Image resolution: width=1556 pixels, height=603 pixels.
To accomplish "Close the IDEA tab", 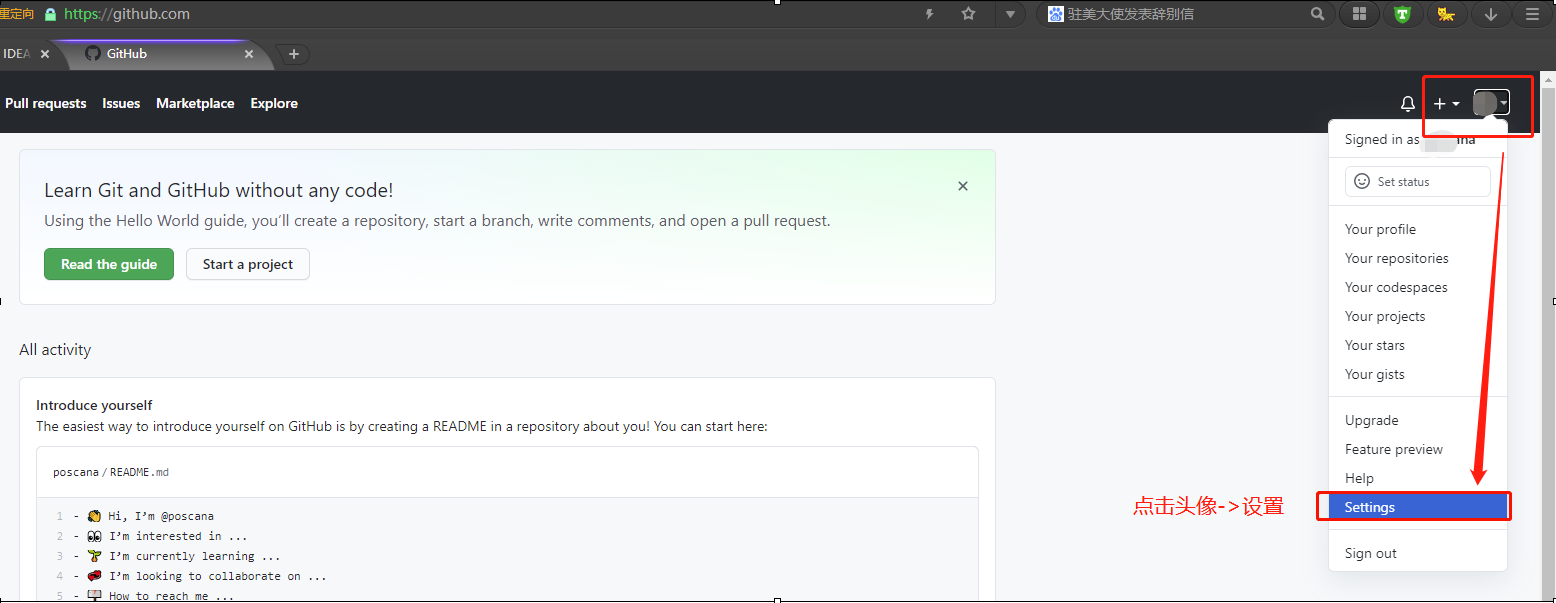I will (44, 54).
